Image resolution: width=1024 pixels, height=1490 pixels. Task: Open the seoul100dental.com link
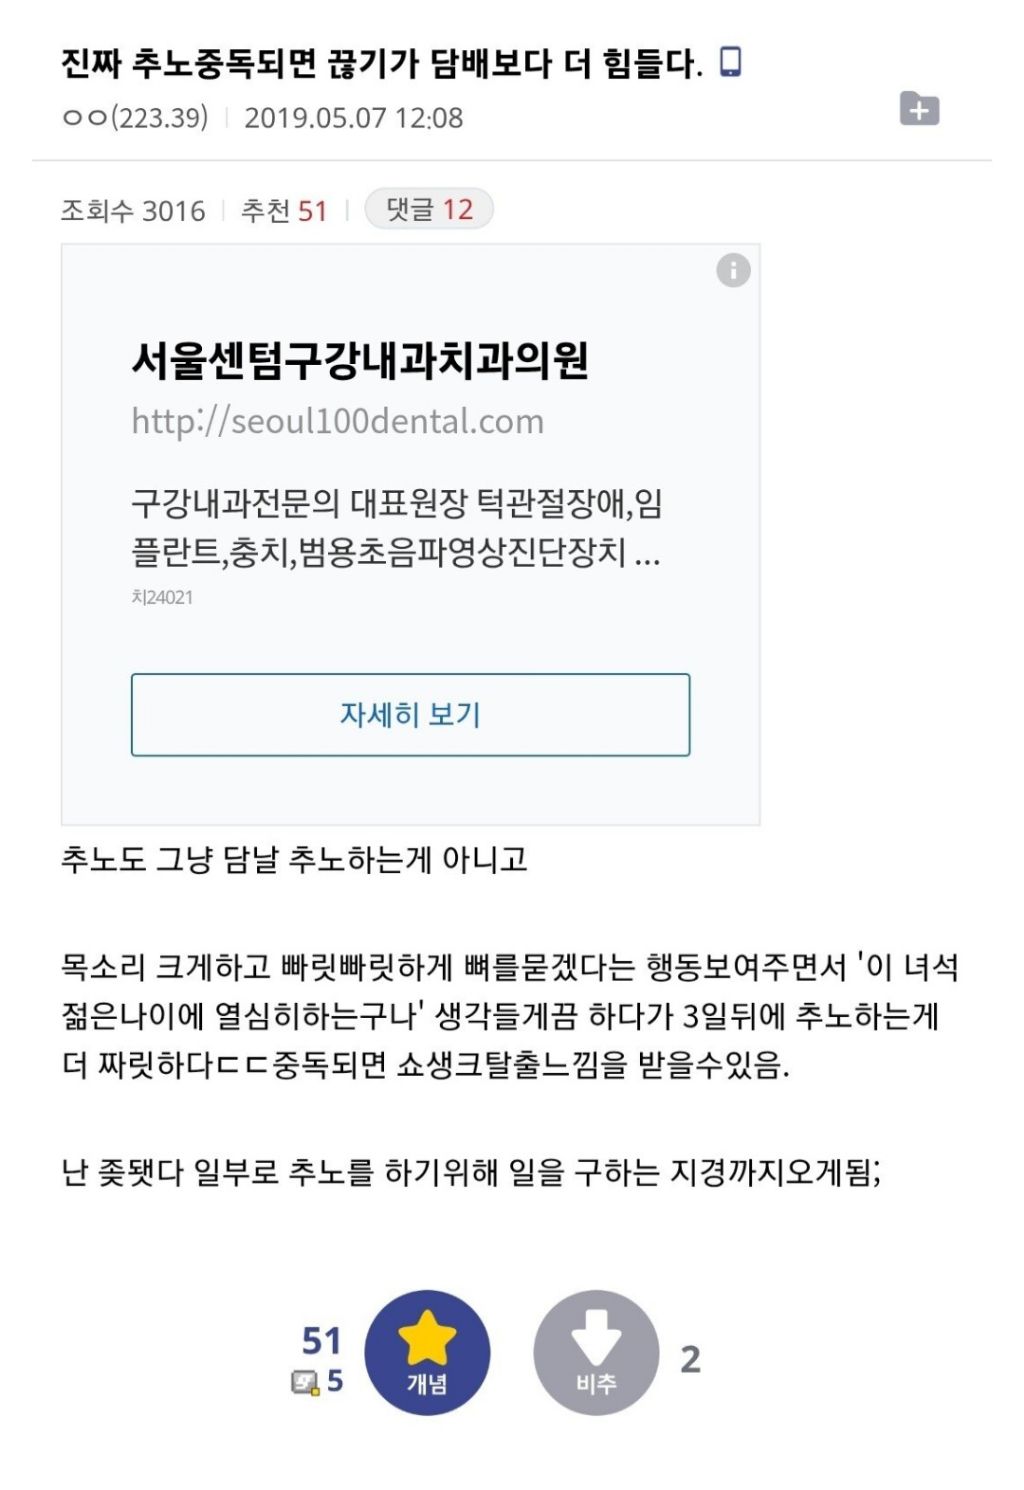tap(338, 421)
